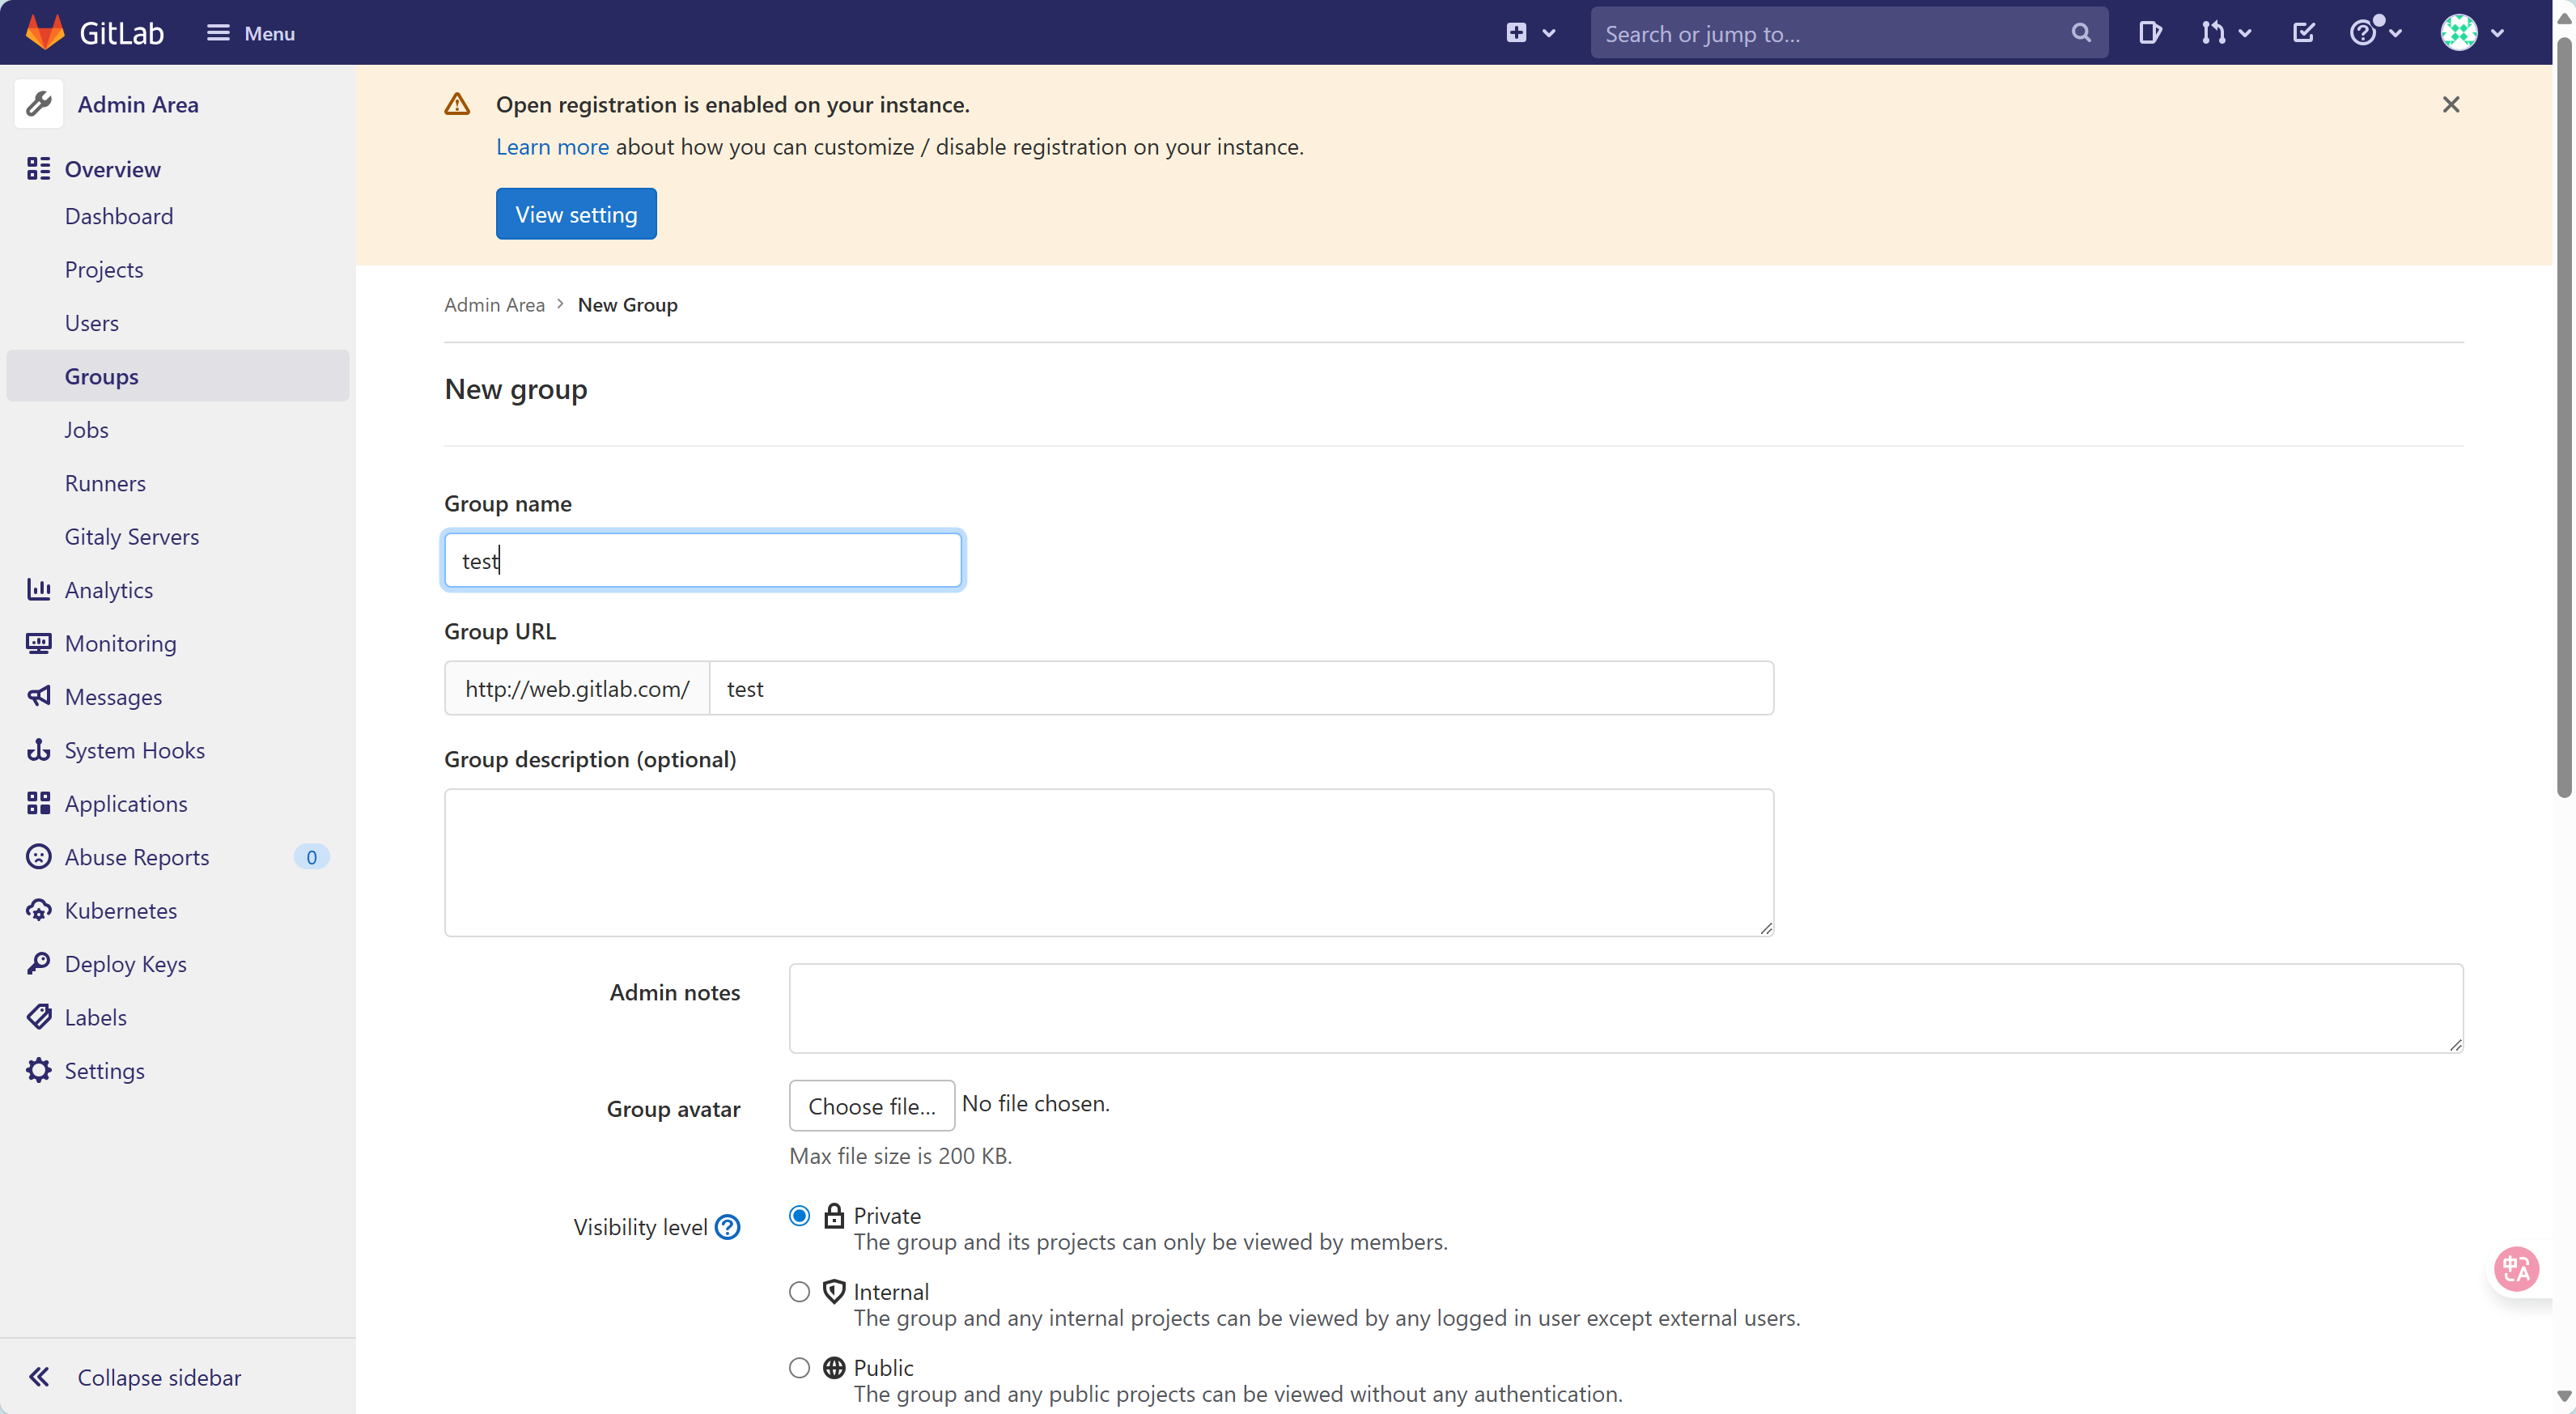Image resolution: width=2576 pixels, height=1414 pixels.
Task: Click the Labels tag icon
Action: pyautogui.click(x=38, y=1017)
